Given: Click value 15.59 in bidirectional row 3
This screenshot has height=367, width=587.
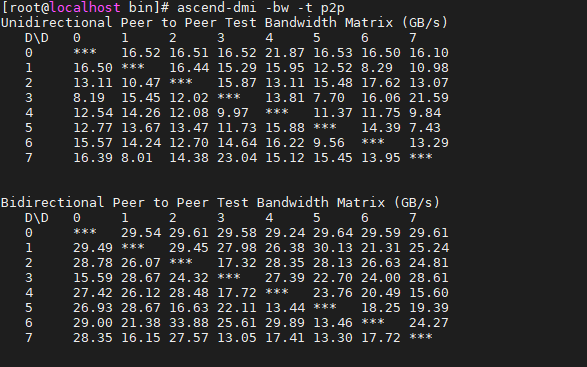Looking at the screenshot, I should pos(93,278).
